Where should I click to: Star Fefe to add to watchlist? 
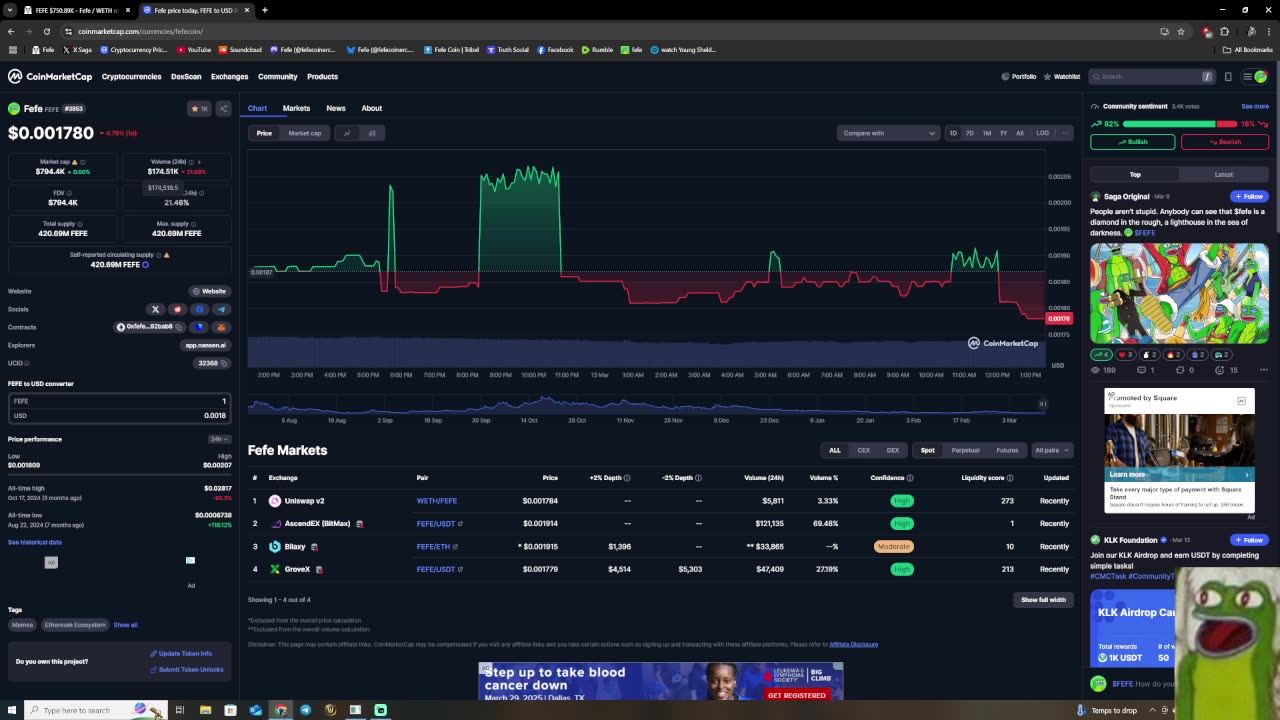[x=200, y=108]
